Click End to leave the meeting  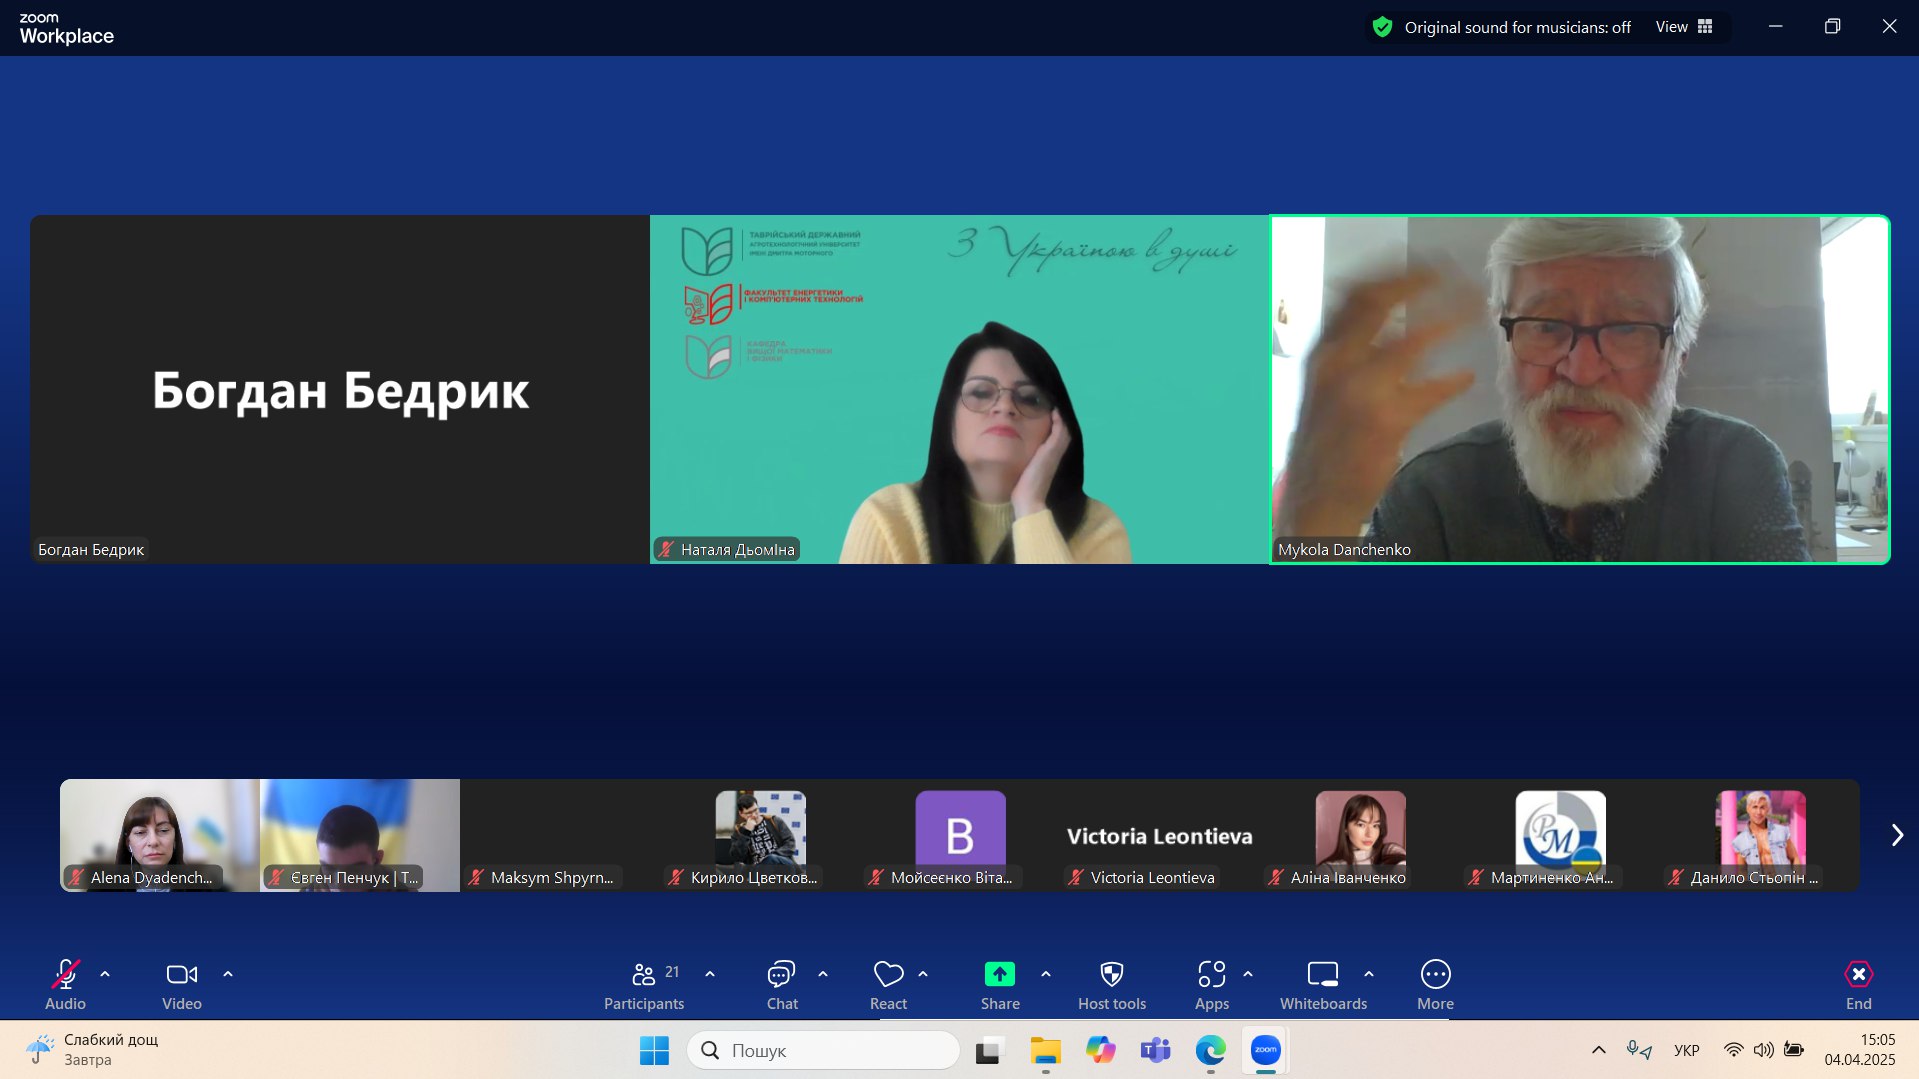pos(1858,985)
